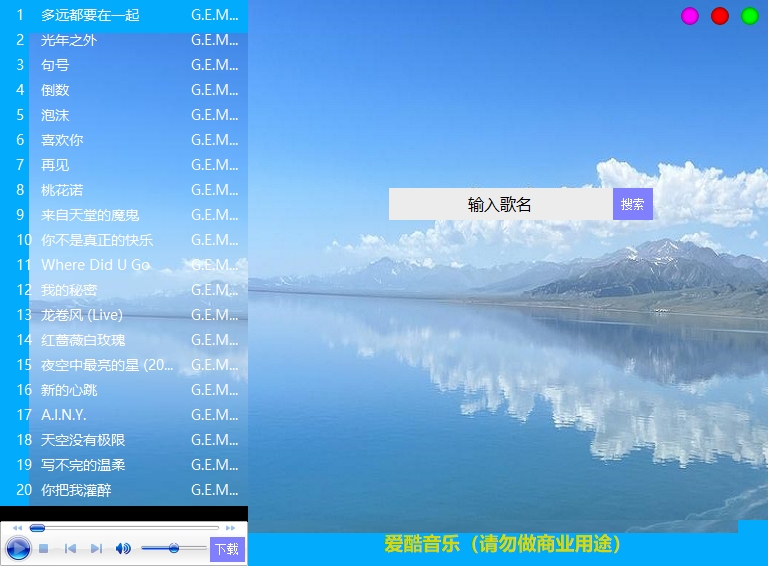Play the current track with the play button
Viewport: 768px width, 566px height.
18,548
